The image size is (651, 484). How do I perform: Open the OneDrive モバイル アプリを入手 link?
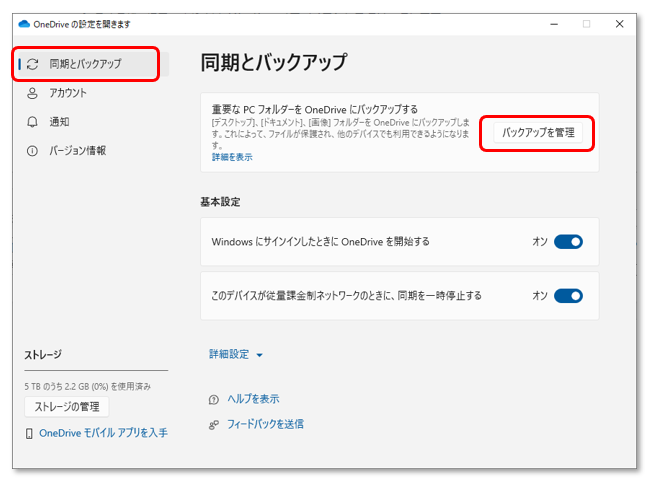103,433
